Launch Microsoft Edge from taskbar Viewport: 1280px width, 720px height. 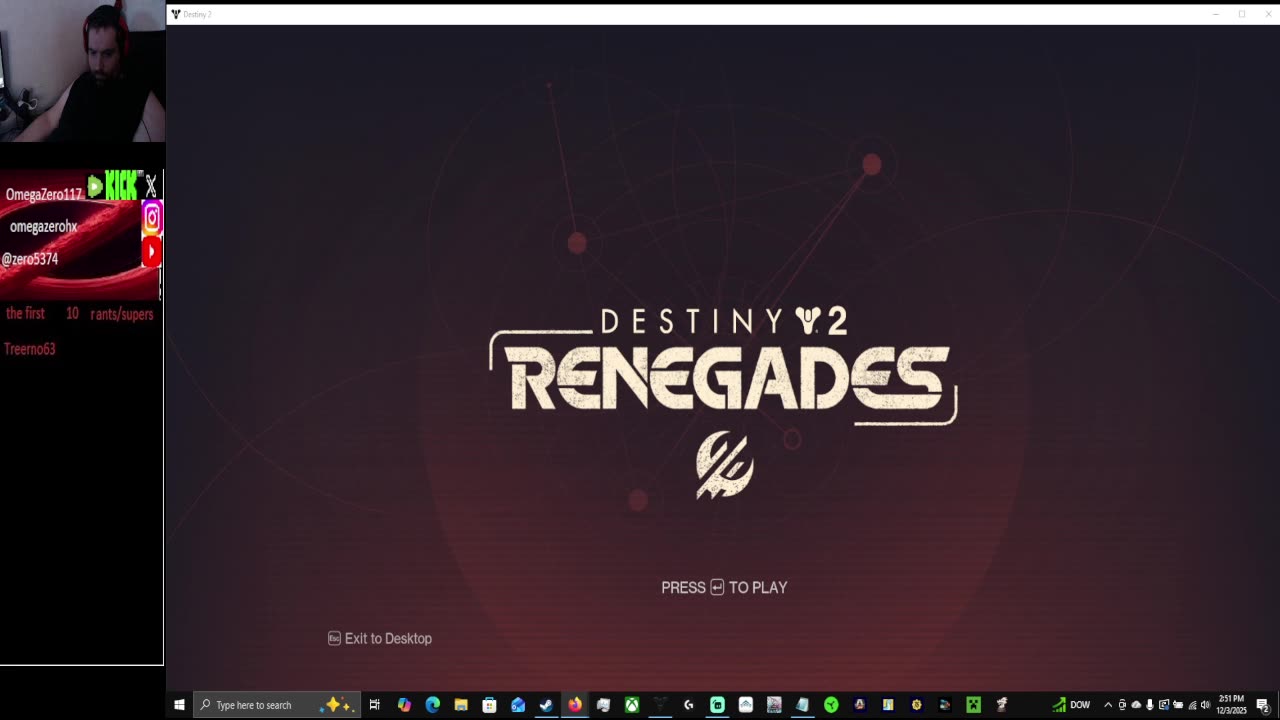pyautogui.click(x=432, y=705)
